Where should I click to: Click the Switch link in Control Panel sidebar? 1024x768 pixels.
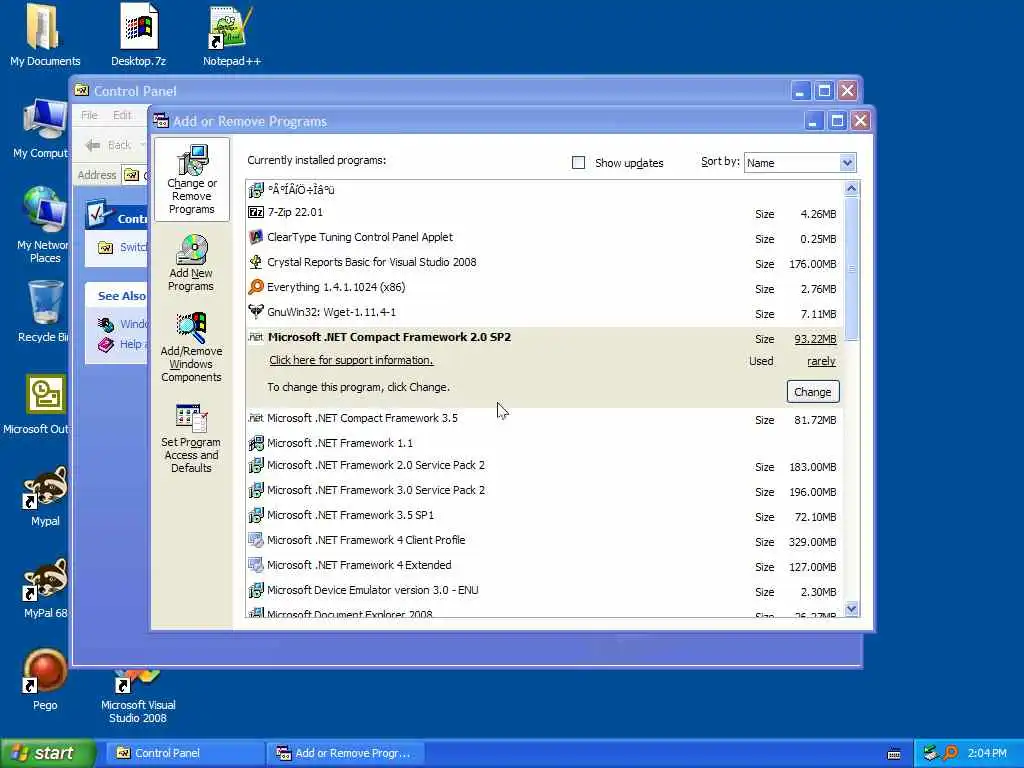pos(133,247)
